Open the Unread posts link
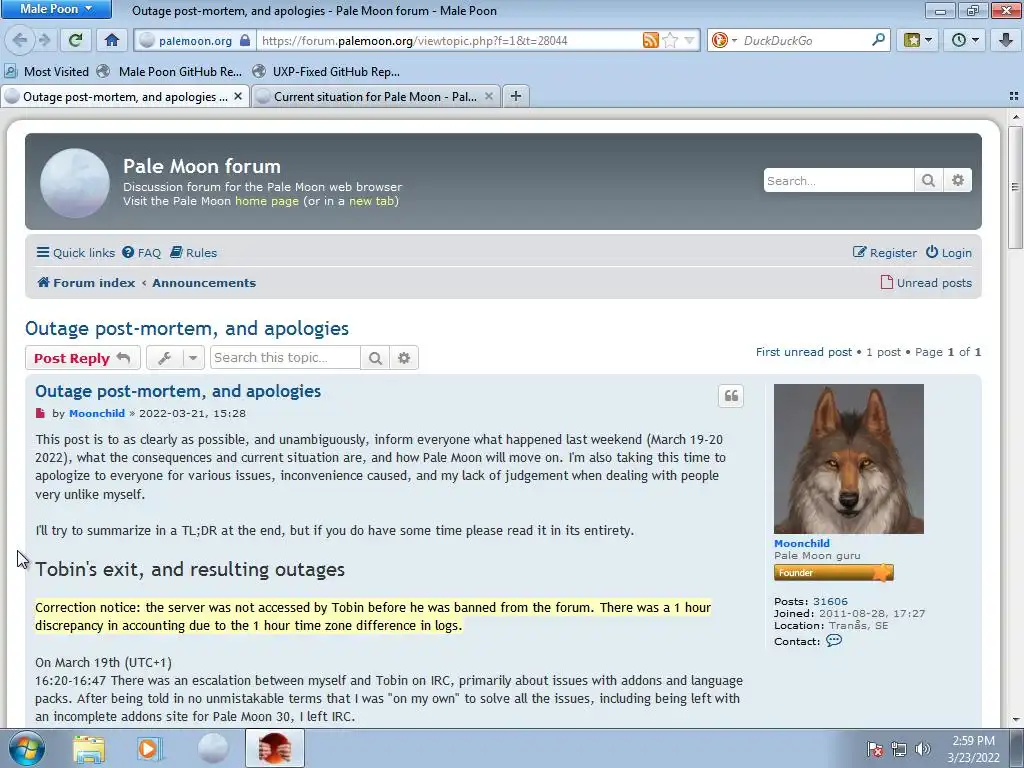The width and height of the screenshot is (1024, 768). pyautogui.click(x=926, y=283)
